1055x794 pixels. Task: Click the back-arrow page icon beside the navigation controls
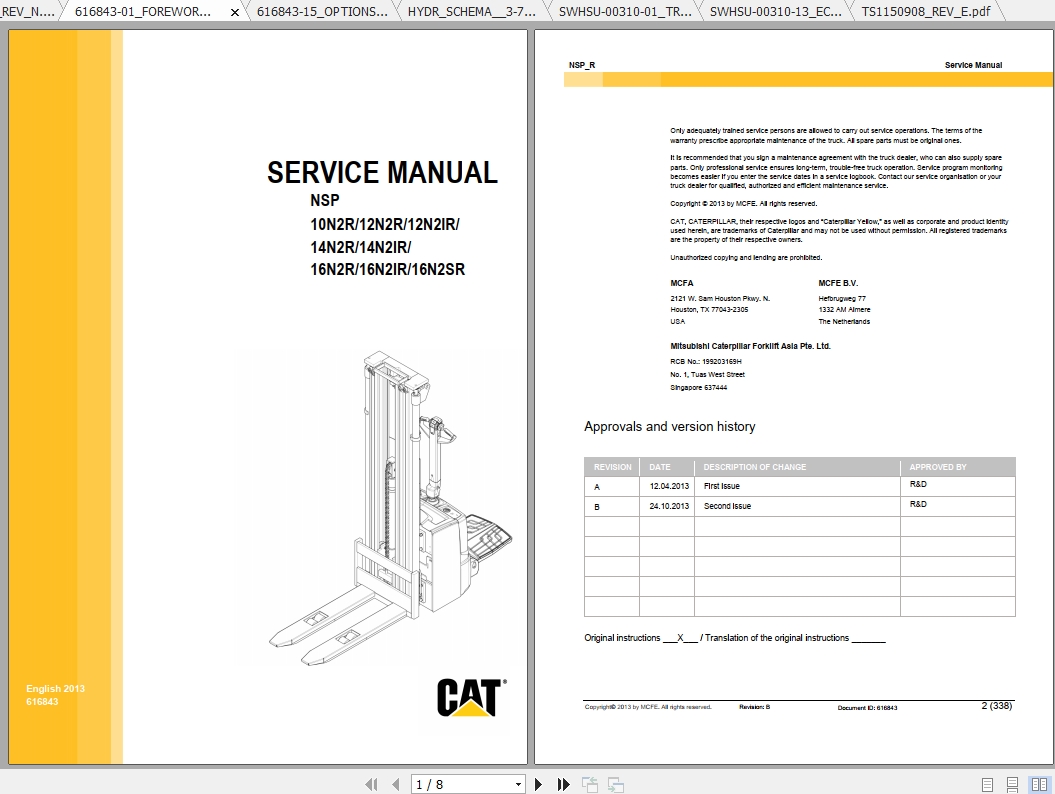[x=588, y=784]
